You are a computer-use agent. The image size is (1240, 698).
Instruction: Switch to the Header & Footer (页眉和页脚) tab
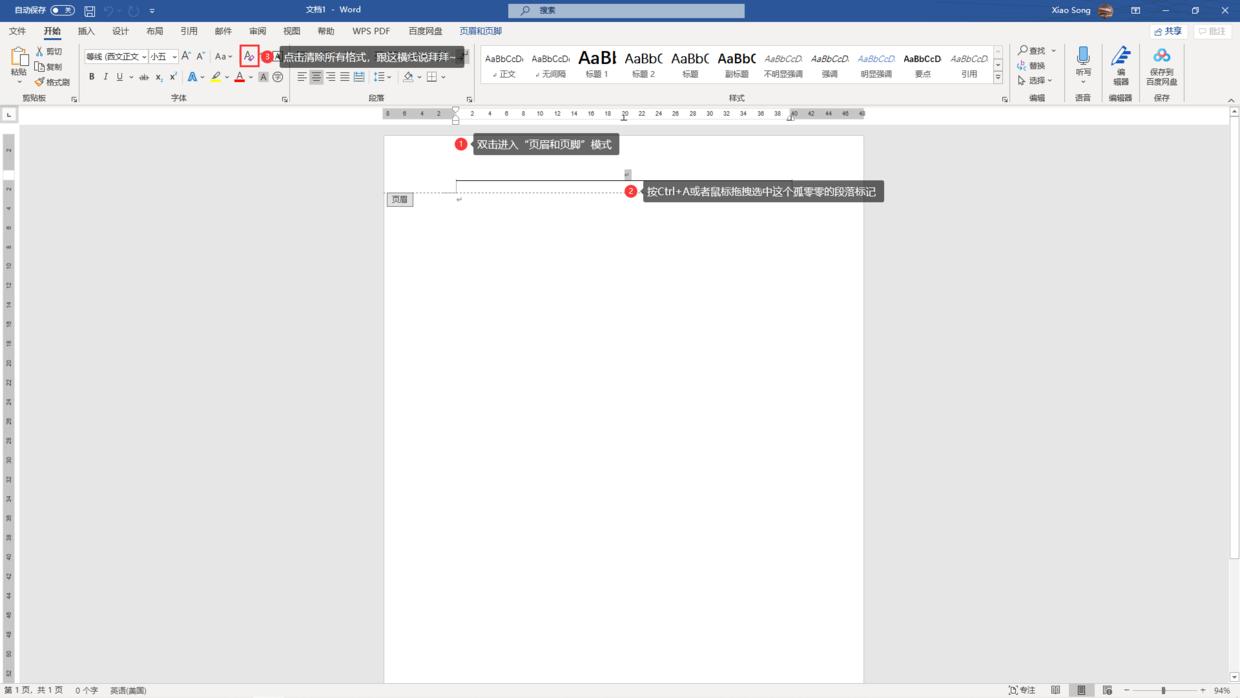[480, 31]
